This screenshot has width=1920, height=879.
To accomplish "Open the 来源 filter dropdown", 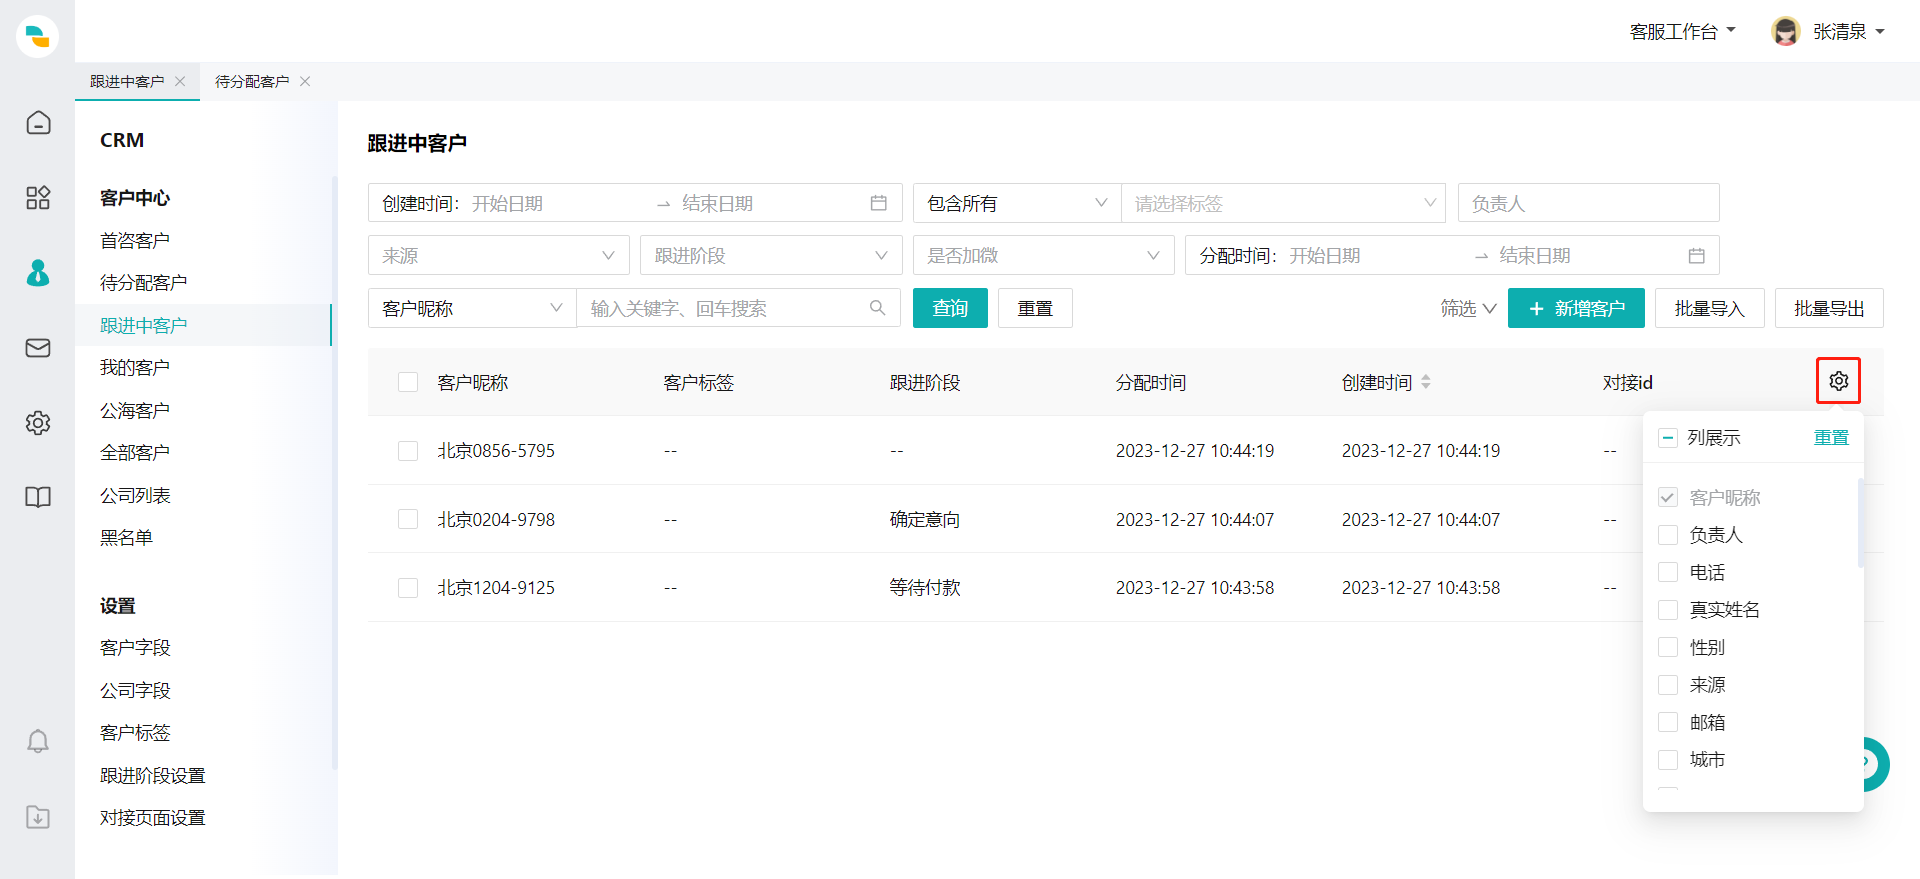I will coord(499,256).
